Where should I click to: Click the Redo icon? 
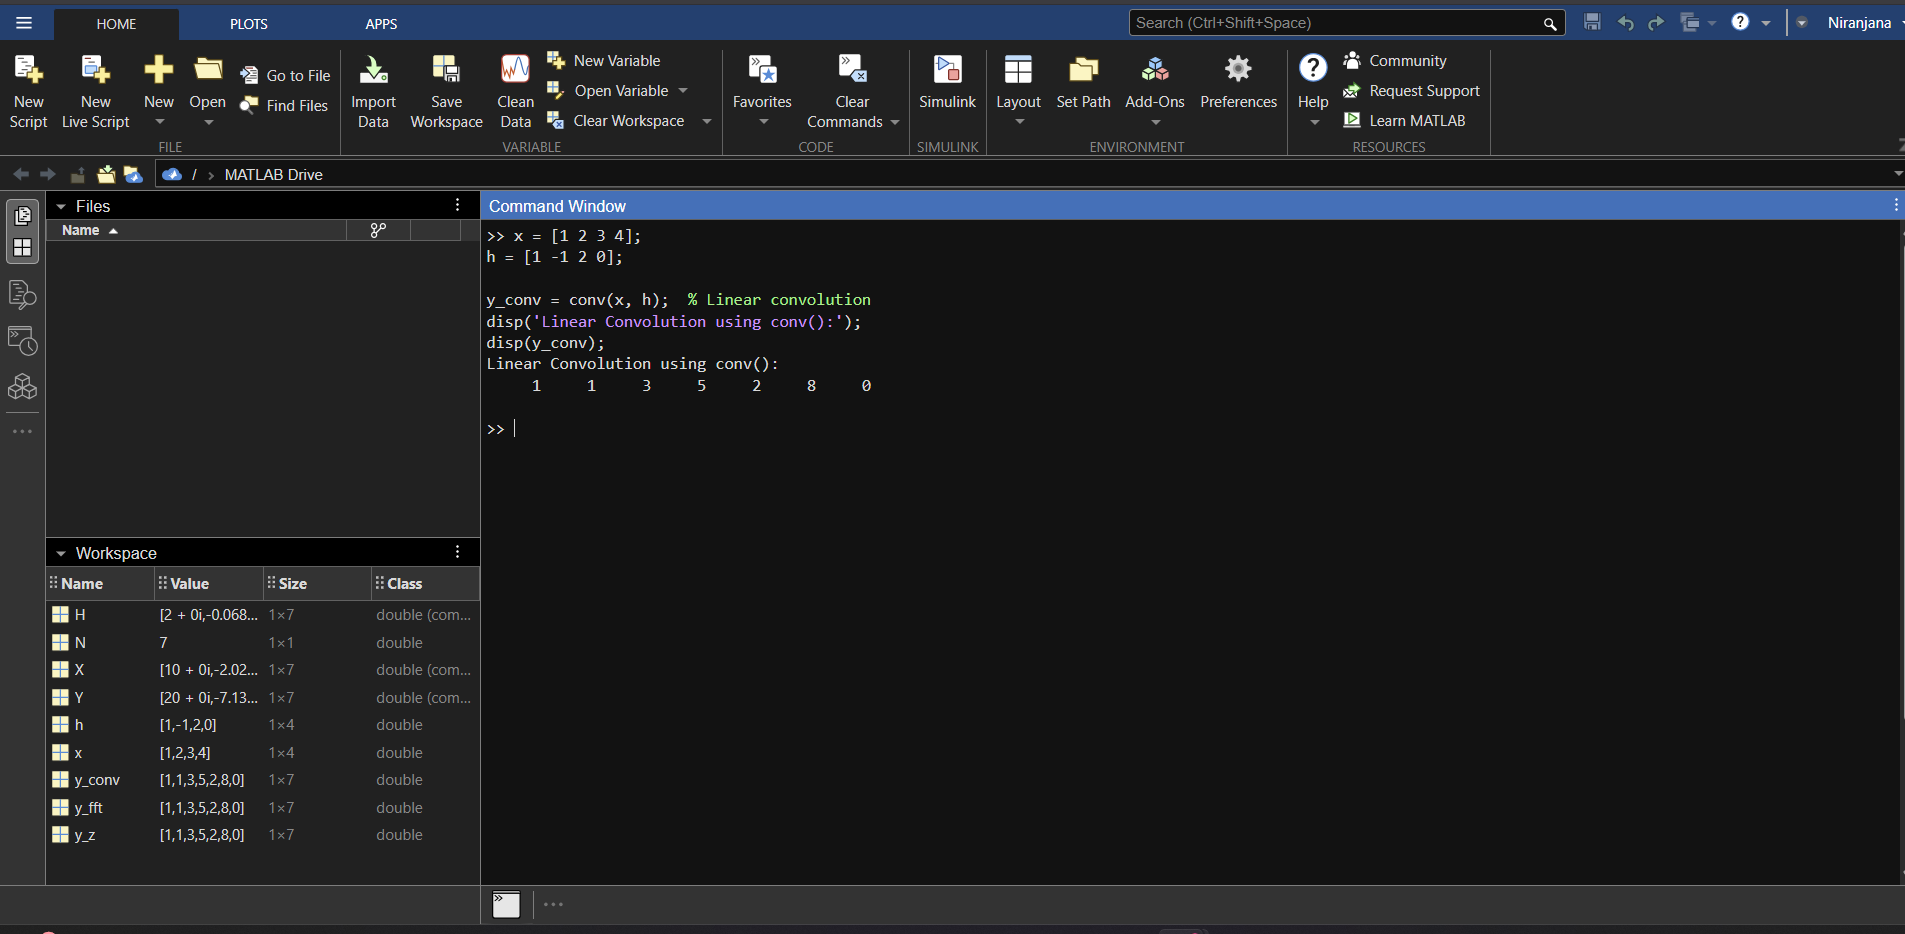pyautogui.click(x=1657, y=22)
